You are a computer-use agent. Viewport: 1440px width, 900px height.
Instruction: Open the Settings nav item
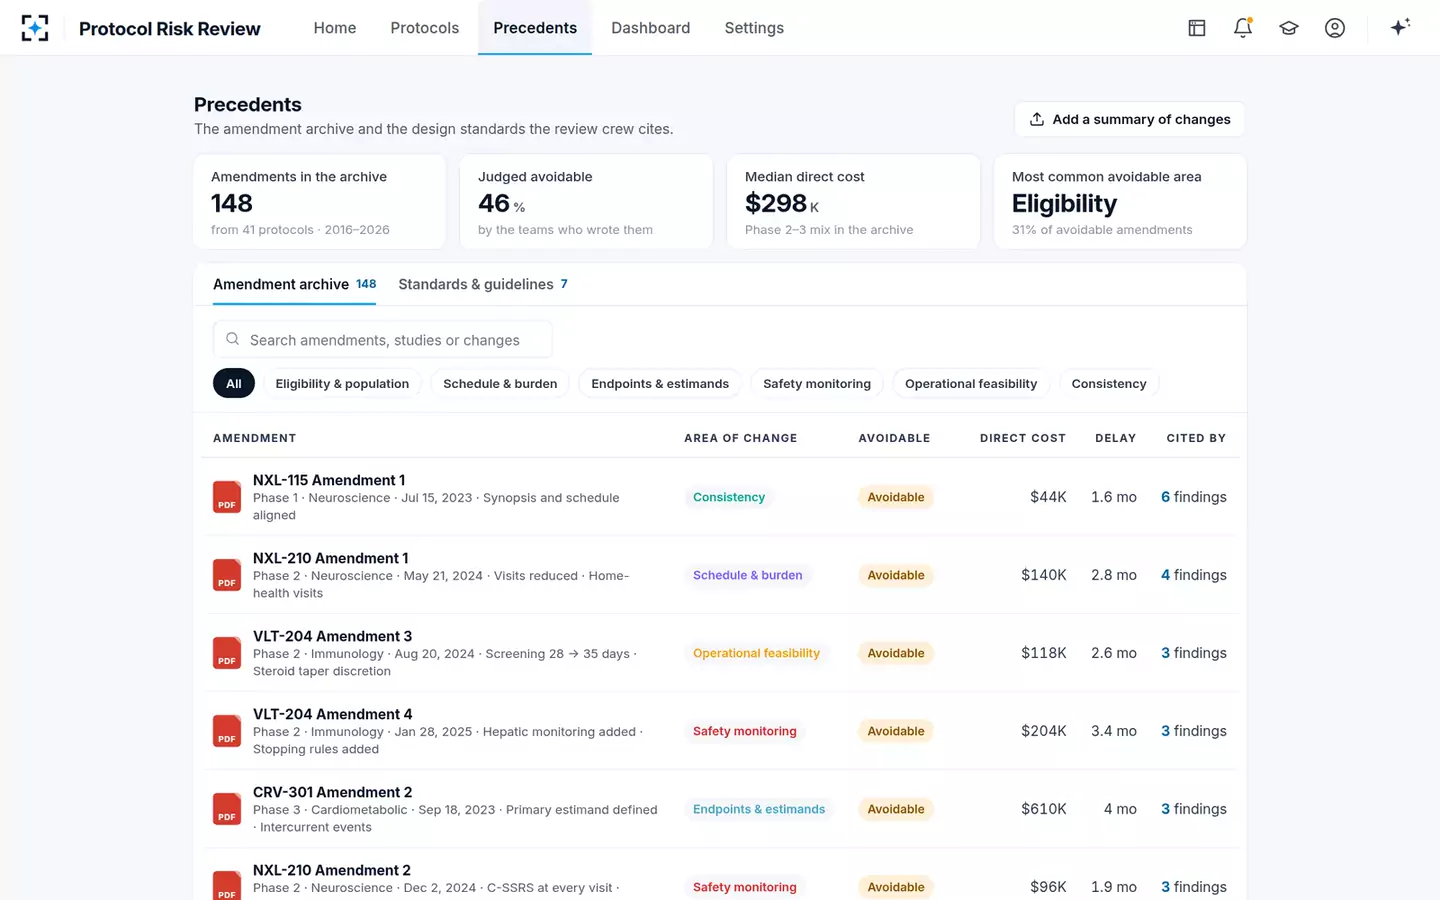tap(754, 28)
